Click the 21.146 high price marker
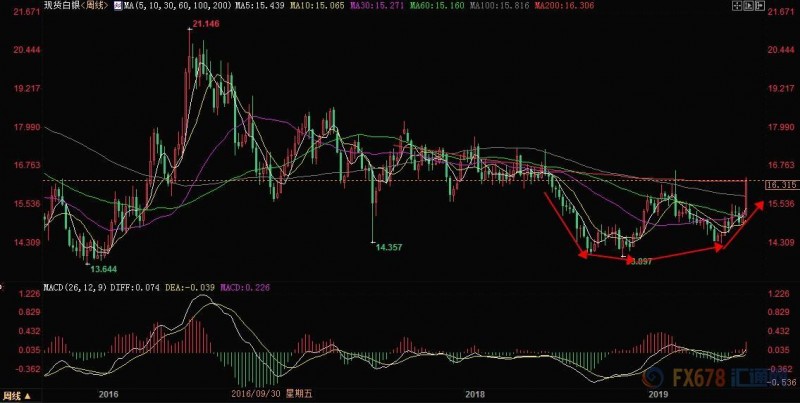Image resolution: width=800 pixels, height=403 pixels. tap(207, 23)
